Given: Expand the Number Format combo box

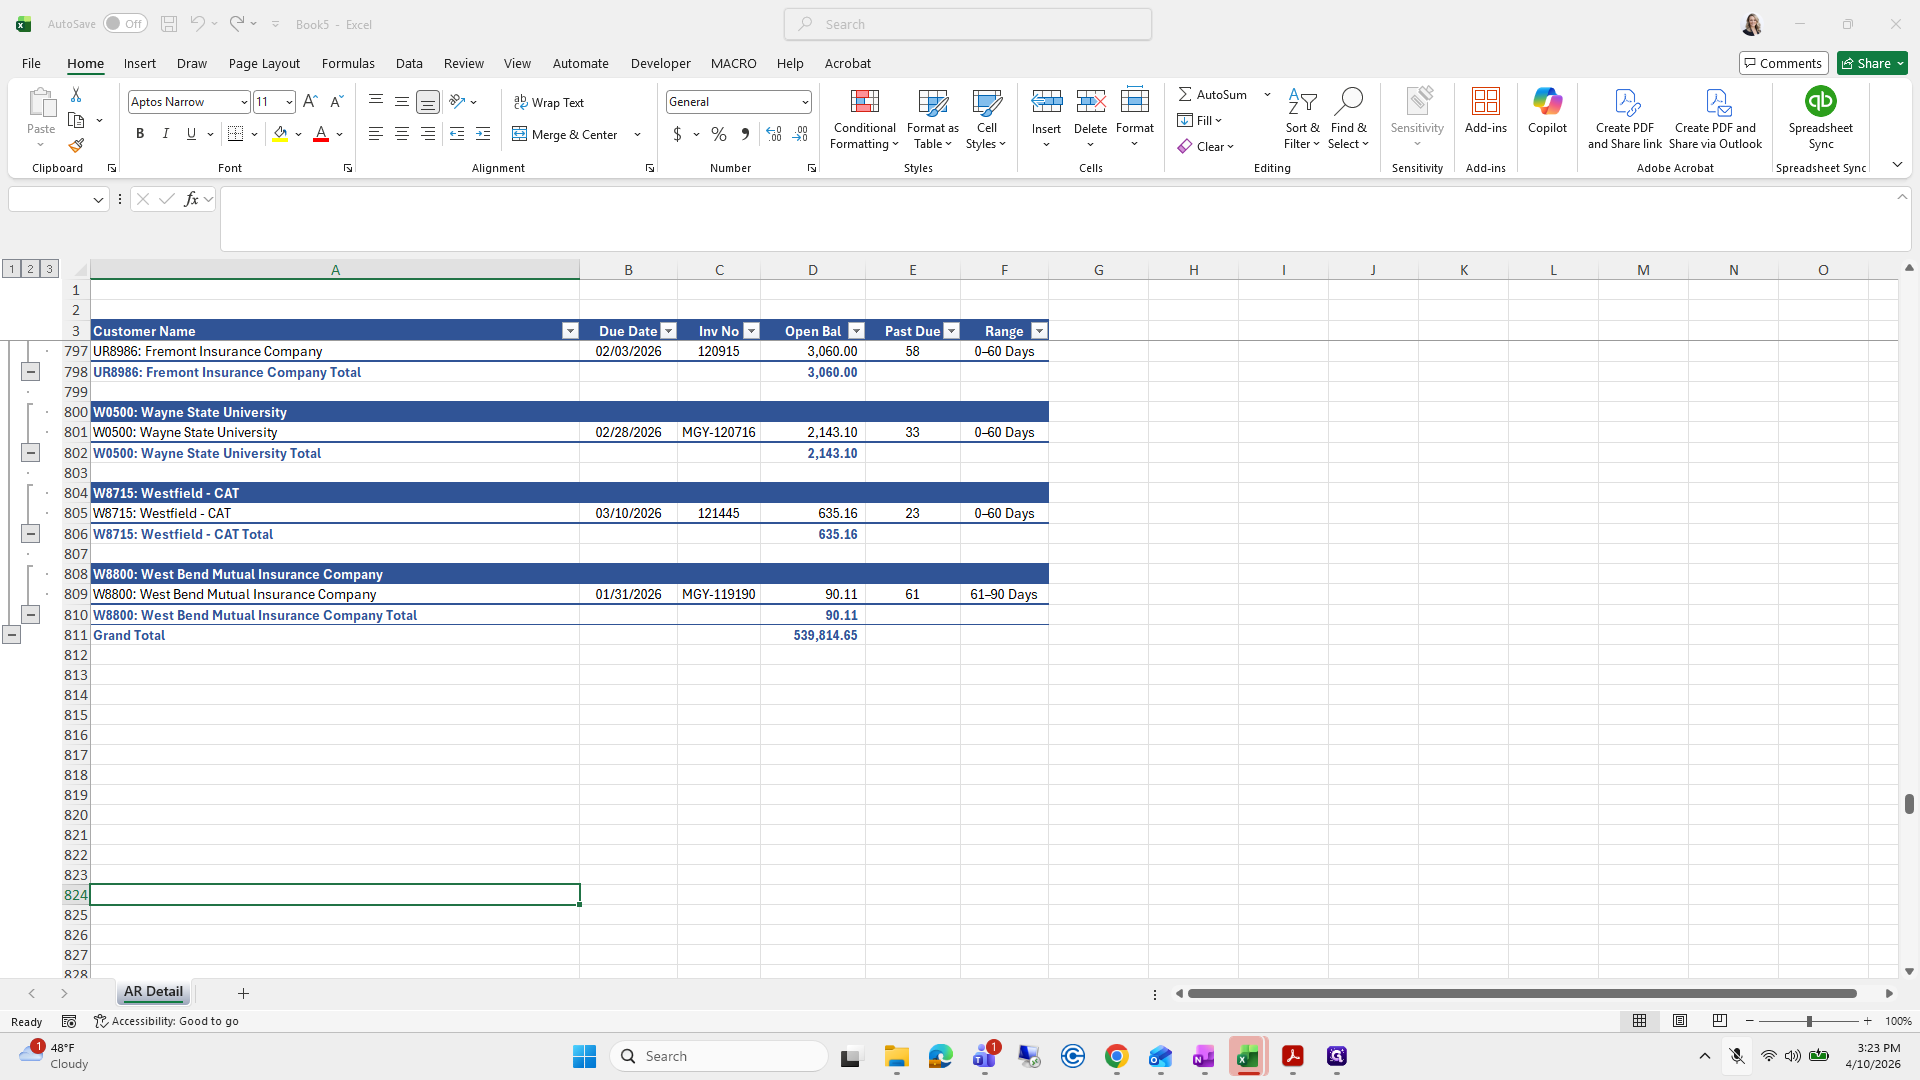Looking at the screenshot, I should click(x=804, y=102).
